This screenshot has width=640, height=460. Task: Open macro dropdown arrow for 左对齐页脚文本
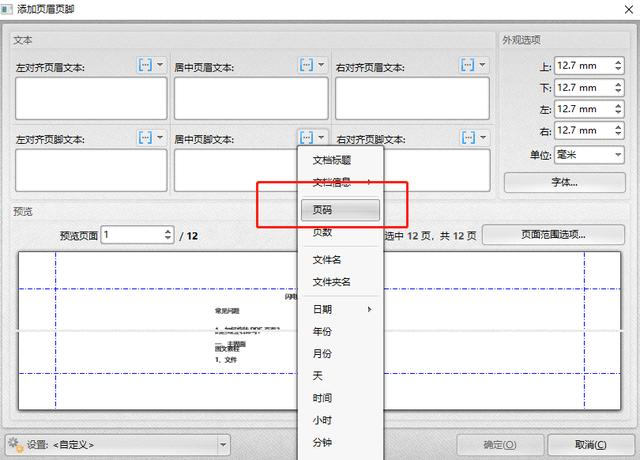[x=160, y=137]
